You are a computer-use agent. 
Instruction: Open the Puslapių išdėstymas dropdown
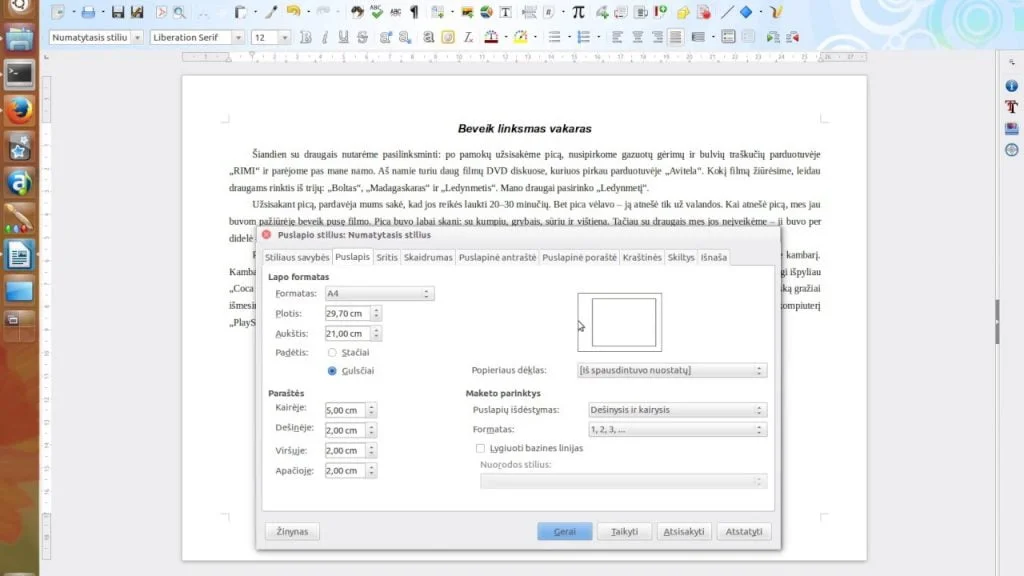point(677,409)
